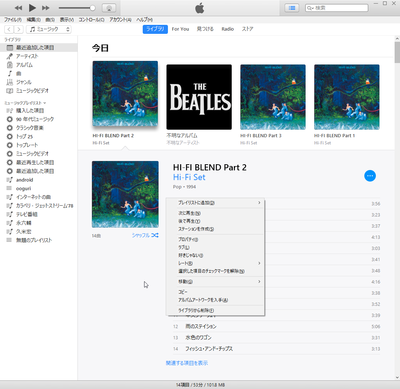The height and width of the screenshot is (389, 400).
Task: Select the アルバム icon in sidebar
Action: [x=10, y=65]
